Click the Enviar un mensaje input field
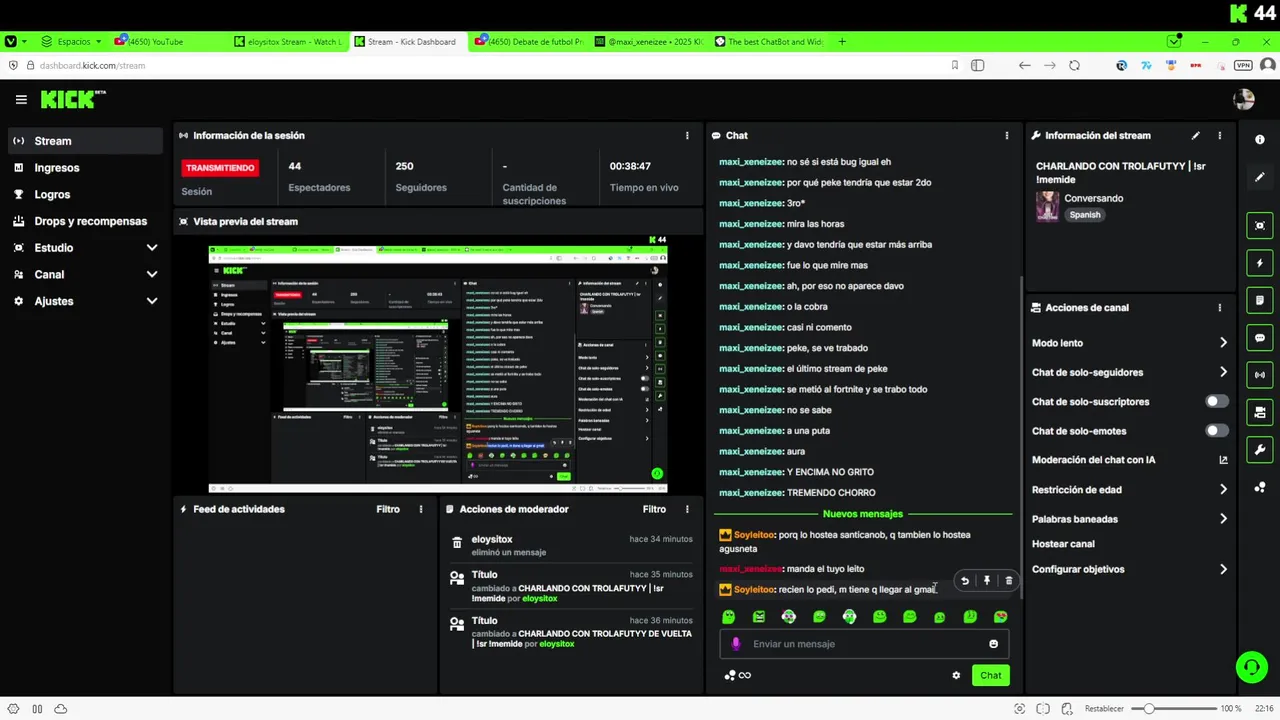This screenshot has width=1280, height=720. point(864,644)
